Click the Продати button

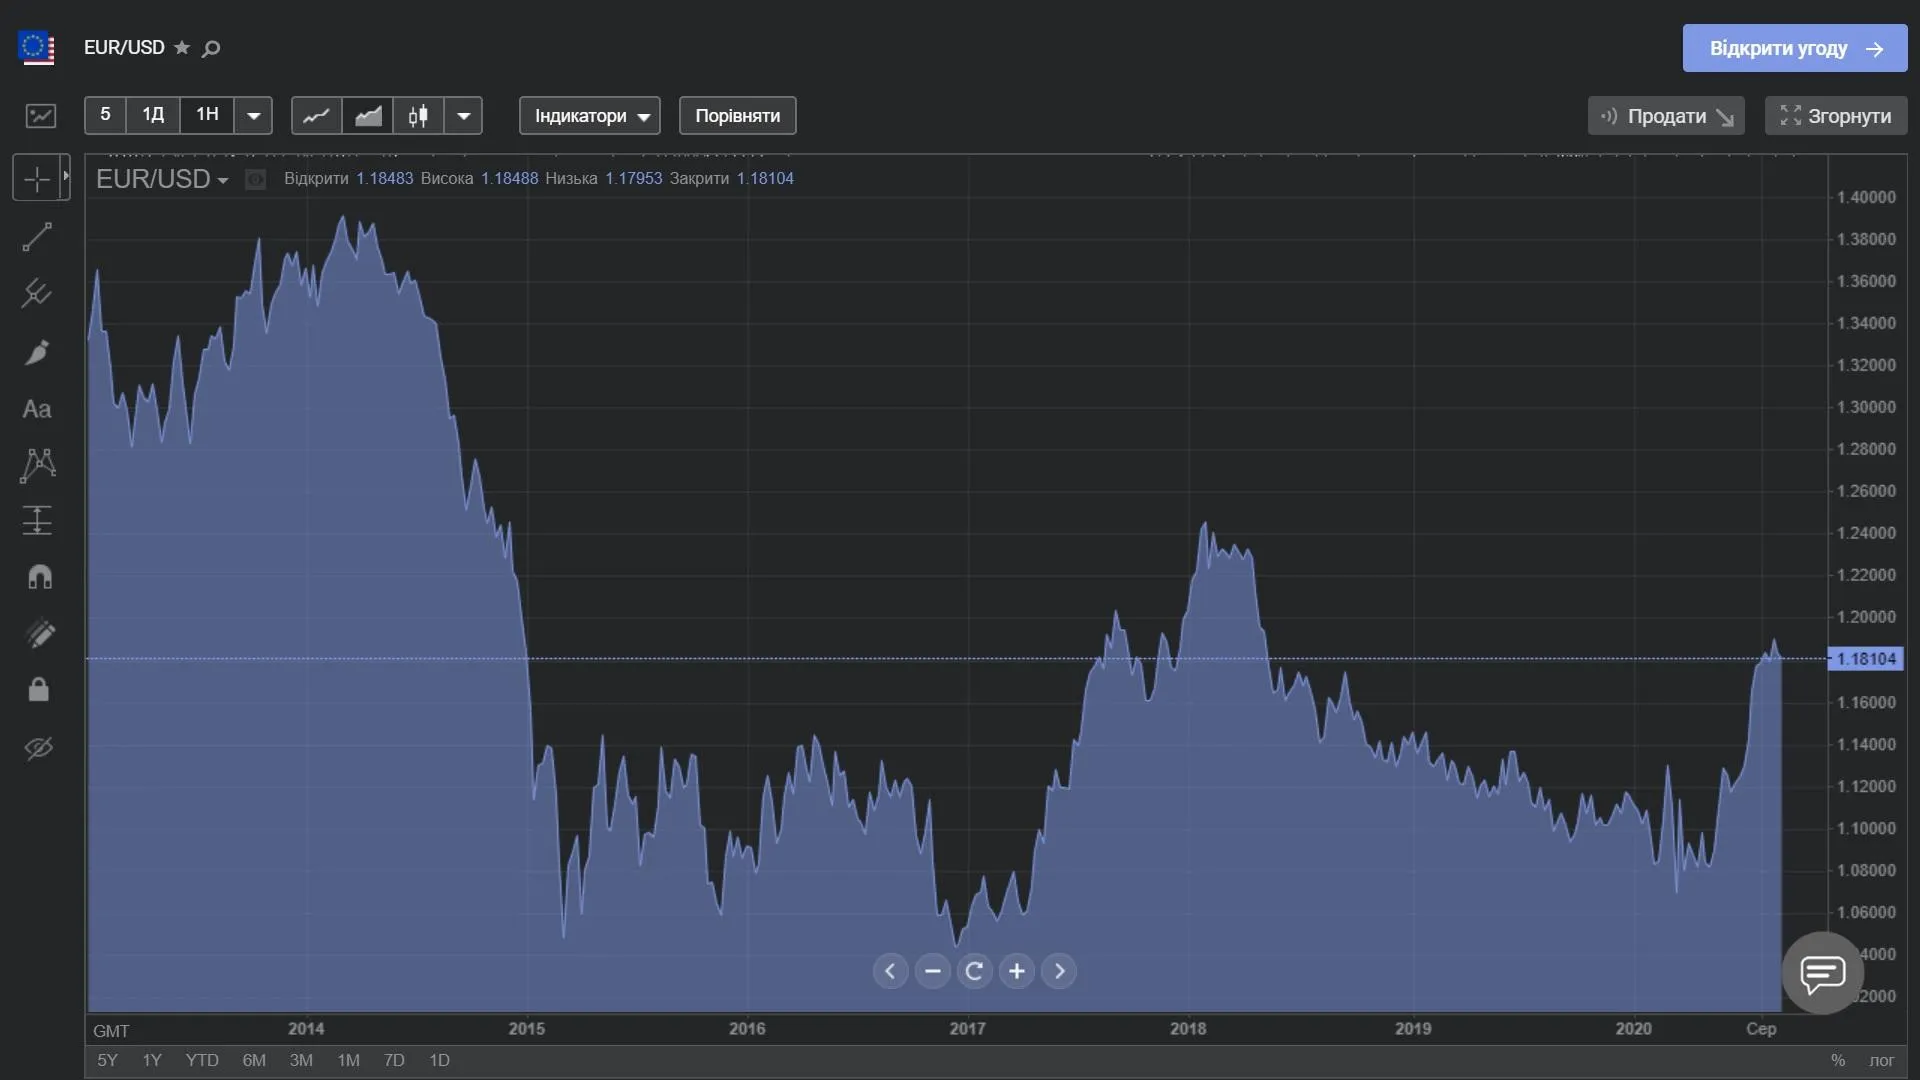point(1666,116)
